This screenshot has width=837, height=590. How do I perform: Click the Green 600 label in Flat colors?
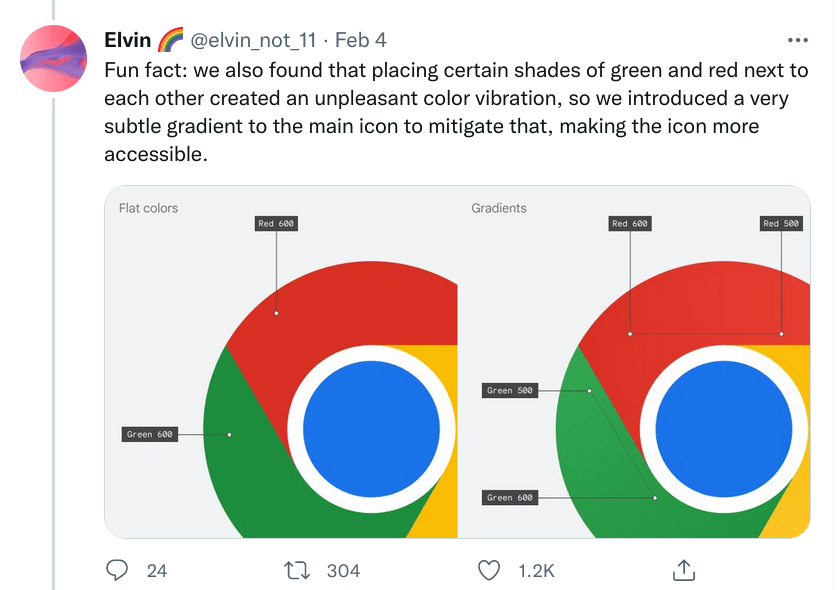click(x=149, y=434)
